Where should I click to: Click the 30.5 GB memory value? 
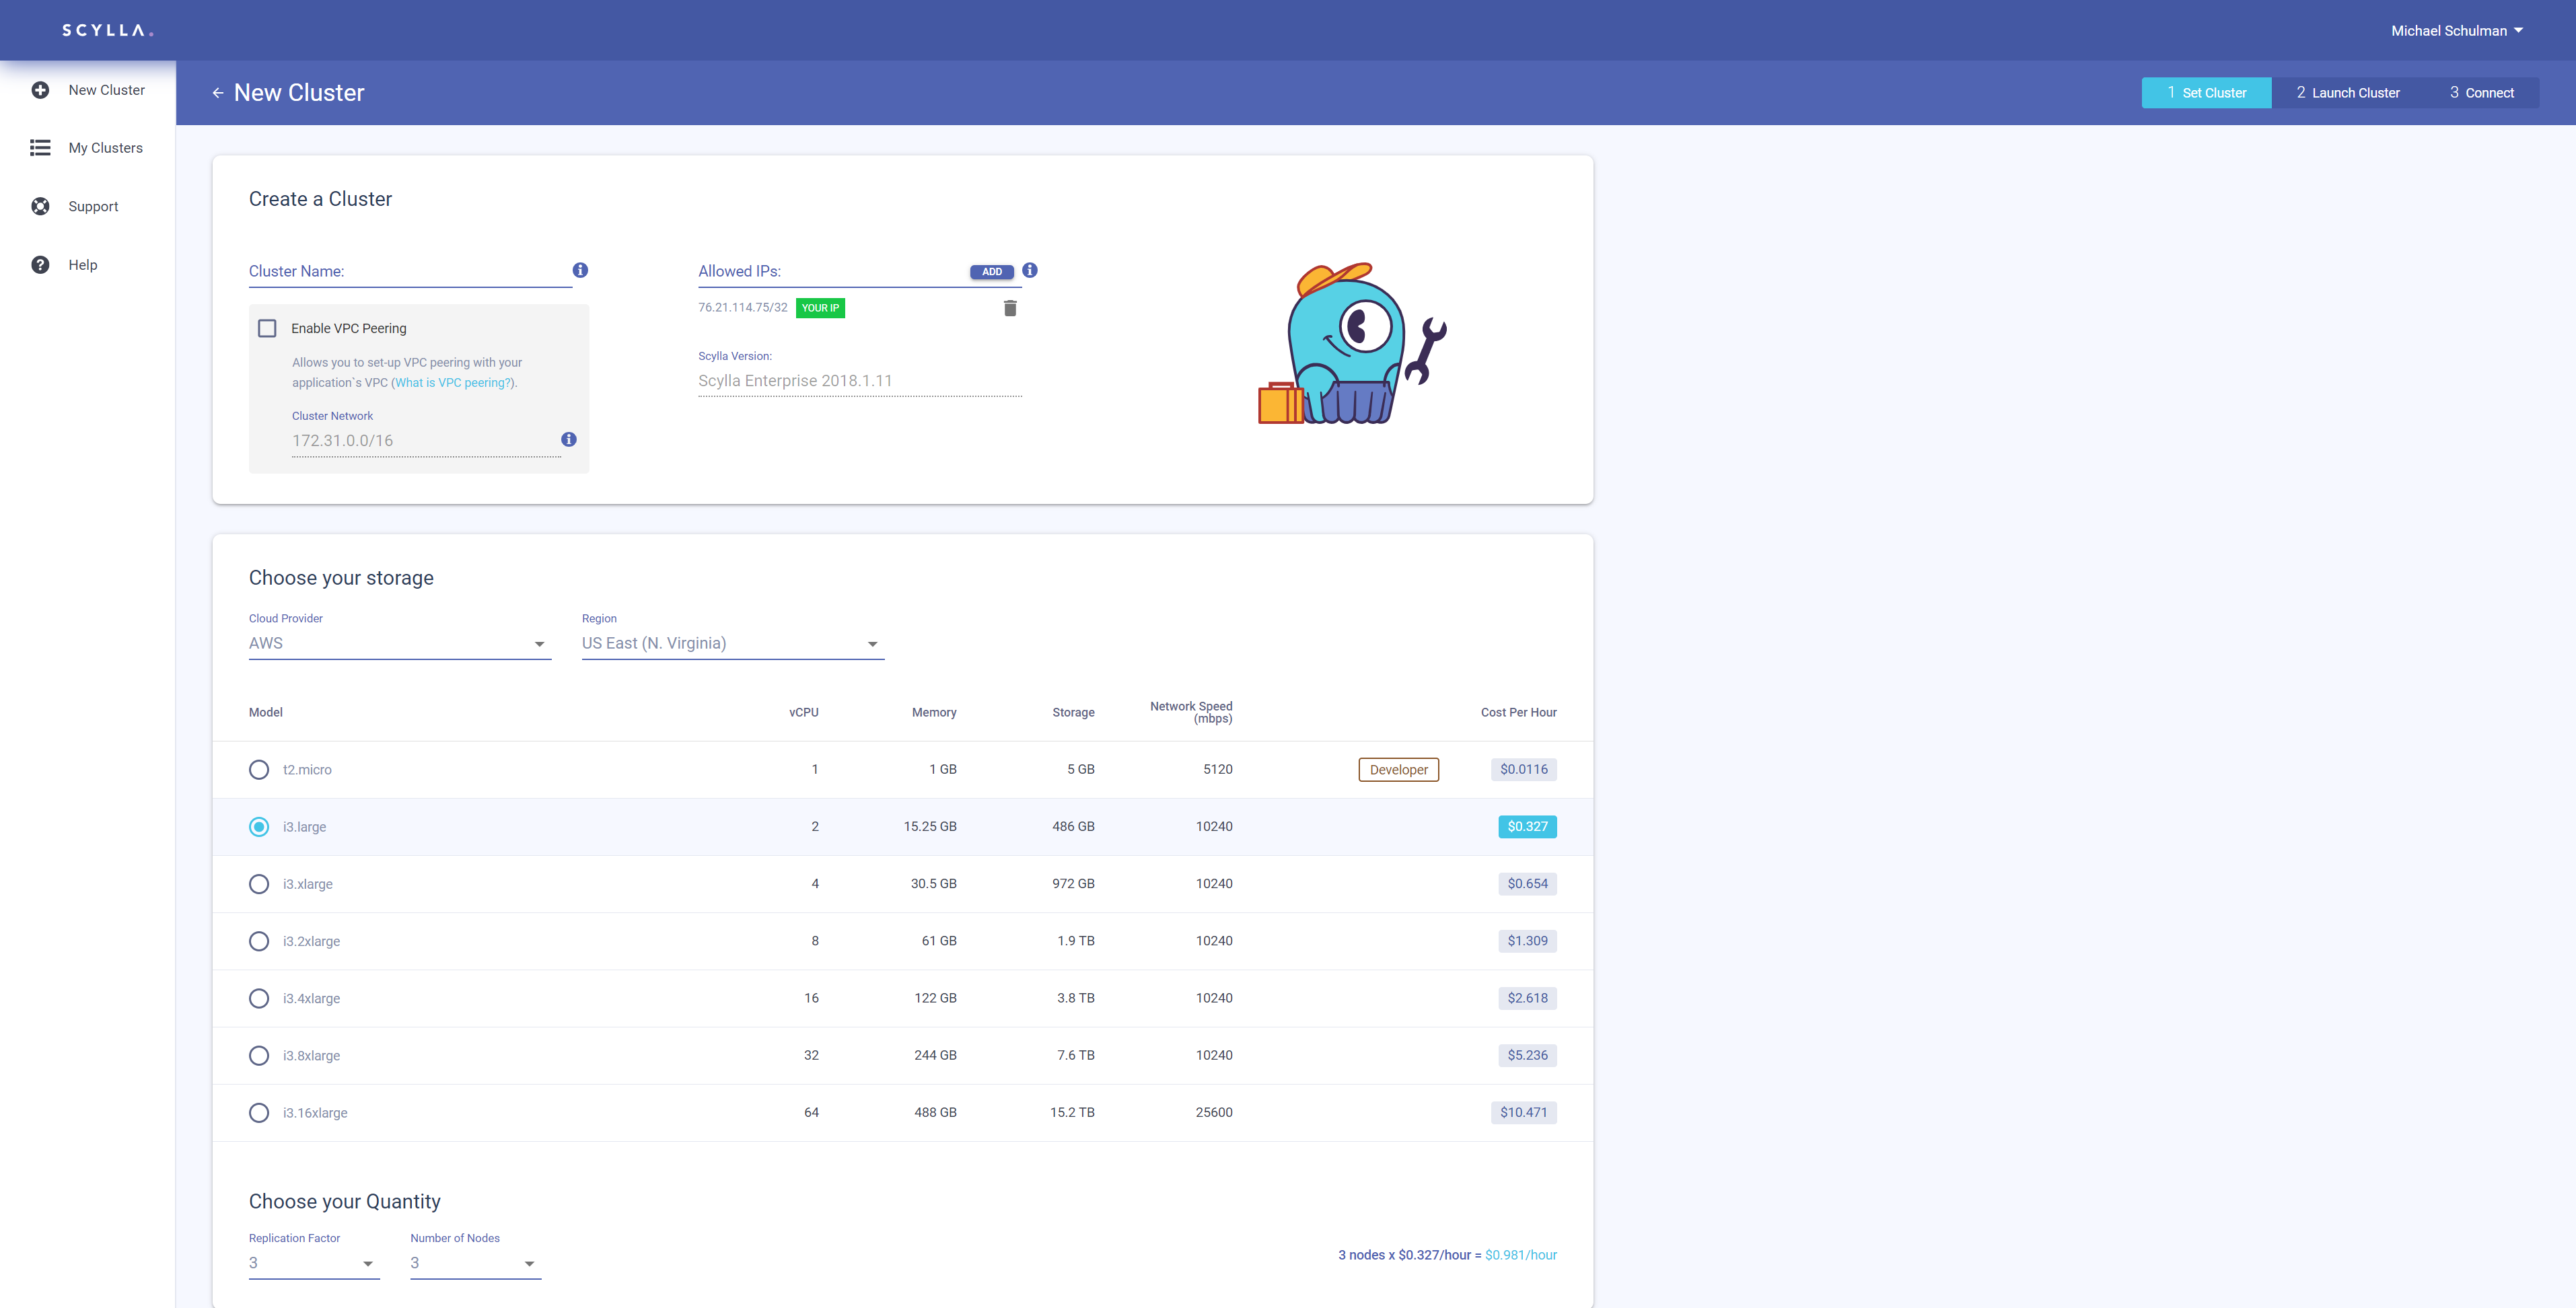tap(933, 884)
